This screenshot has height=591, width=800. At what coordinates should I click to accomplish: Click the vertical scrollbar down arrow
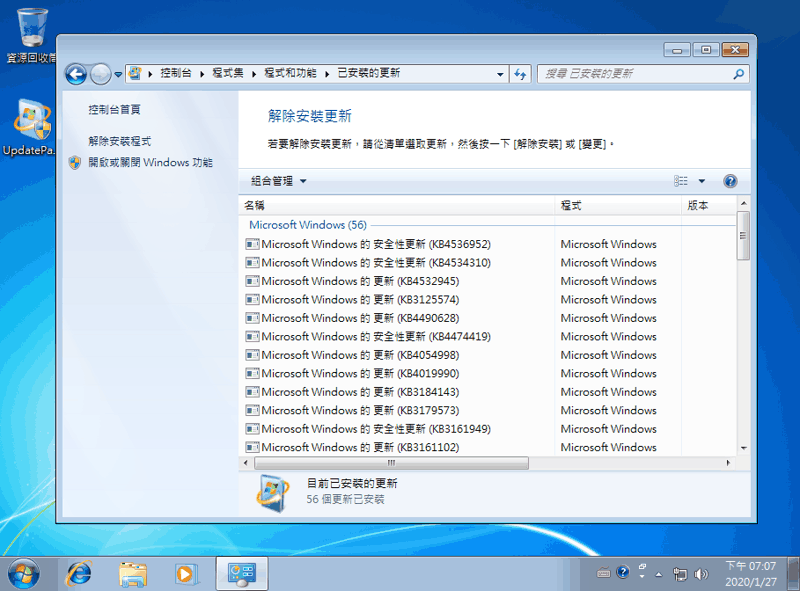pos(743,448)
